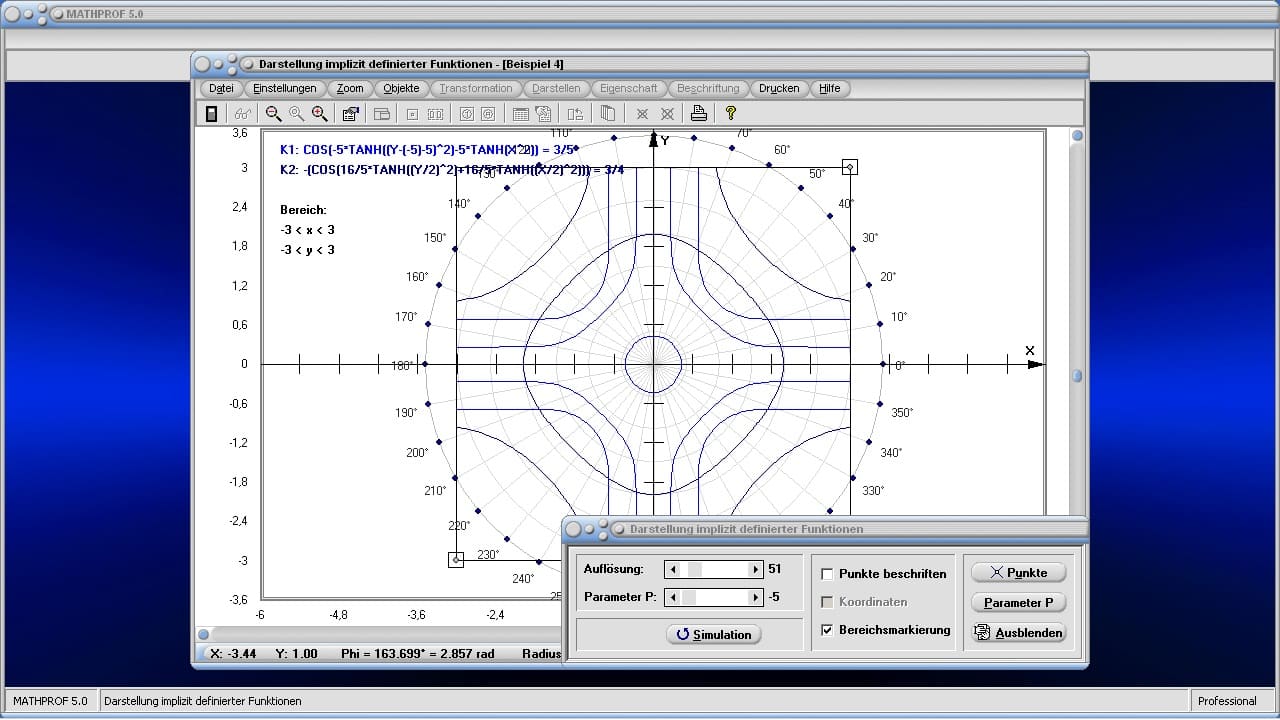Open the Objekte menu
The image size is (1280, 720).
pos(401,88)
